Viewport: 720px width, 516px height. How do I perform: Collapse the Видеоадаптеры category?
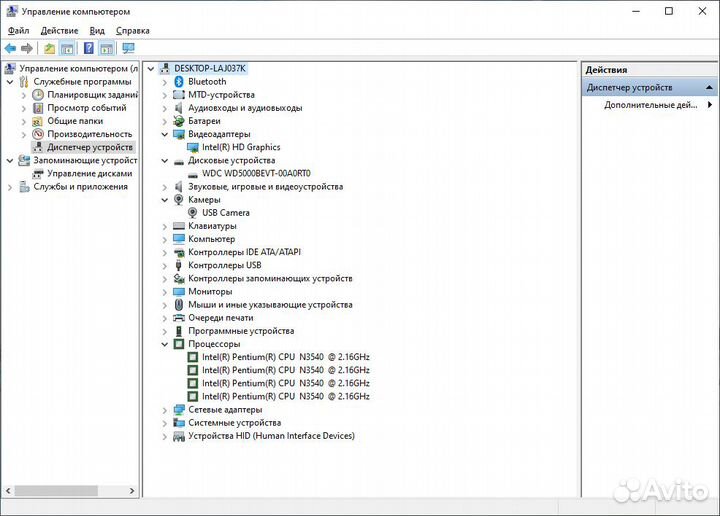click(164, 135)
